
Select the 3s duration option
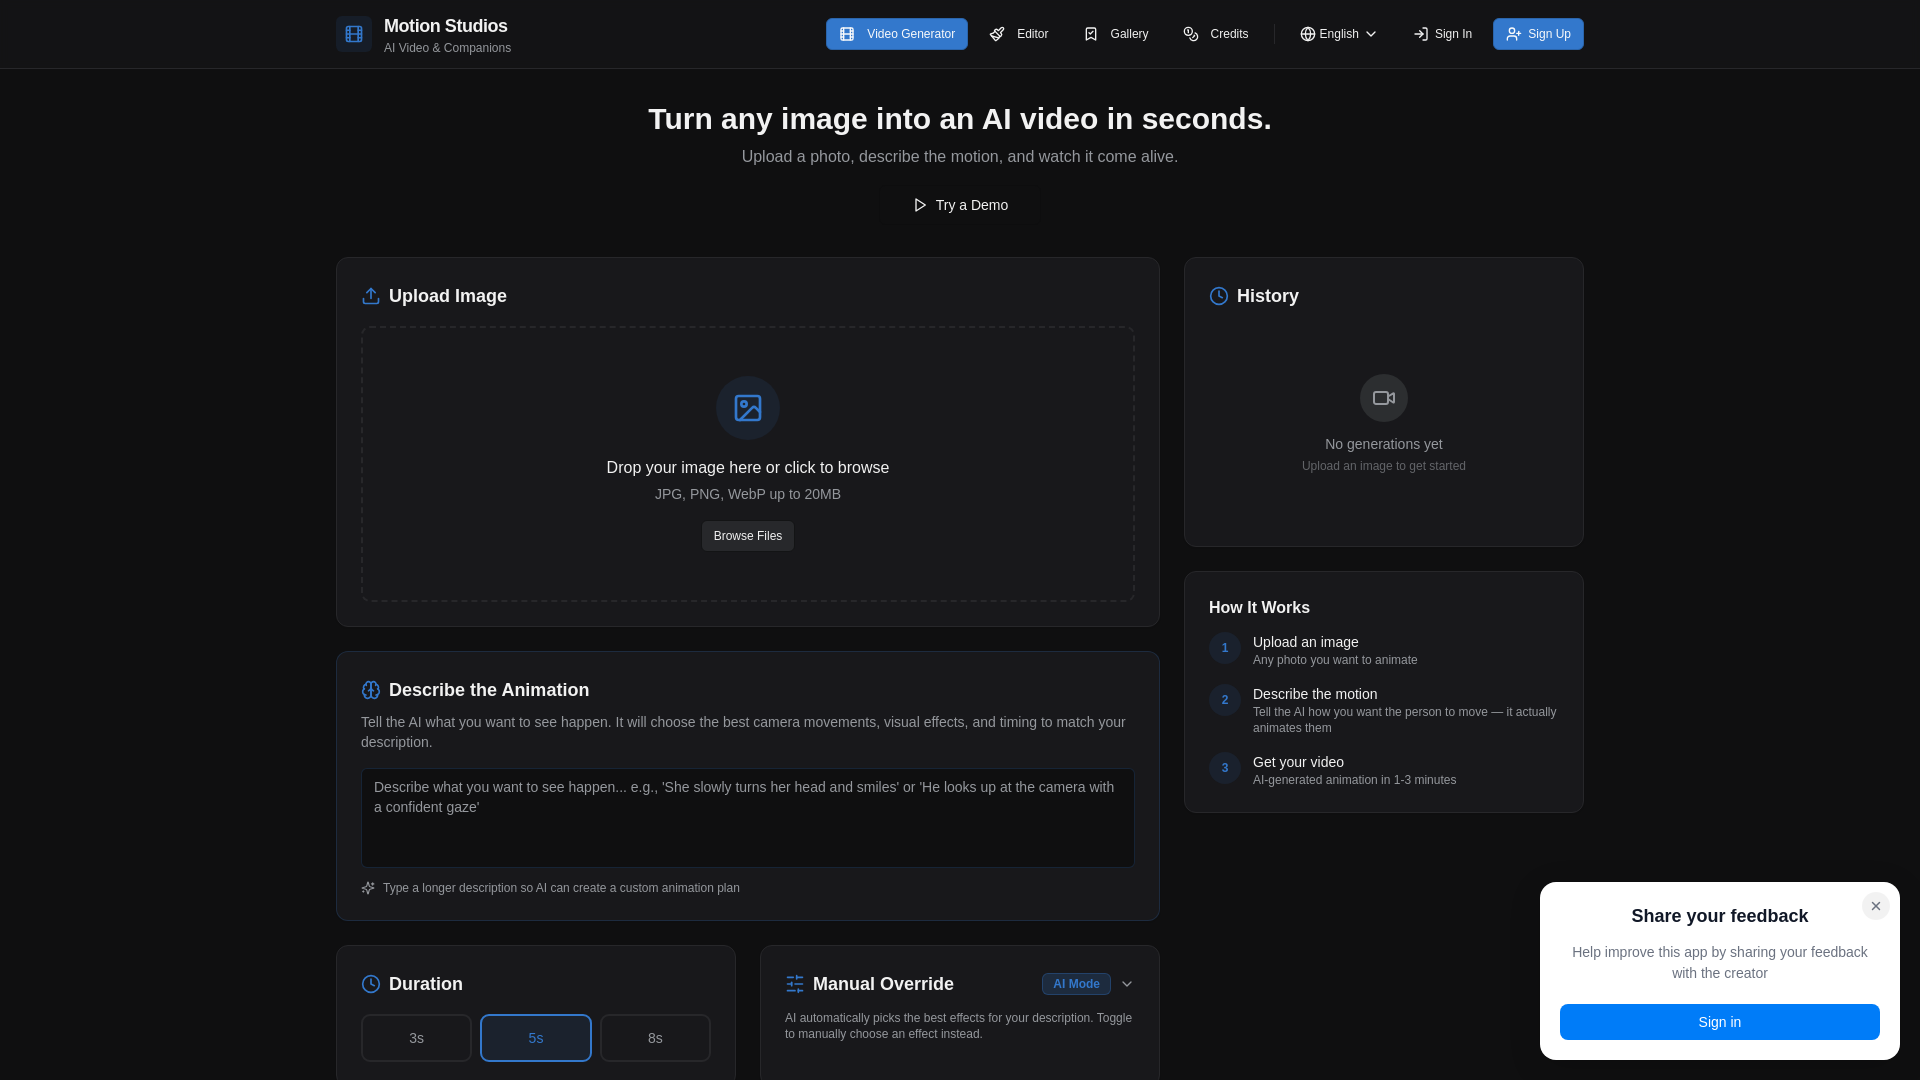coord(416,1038)
